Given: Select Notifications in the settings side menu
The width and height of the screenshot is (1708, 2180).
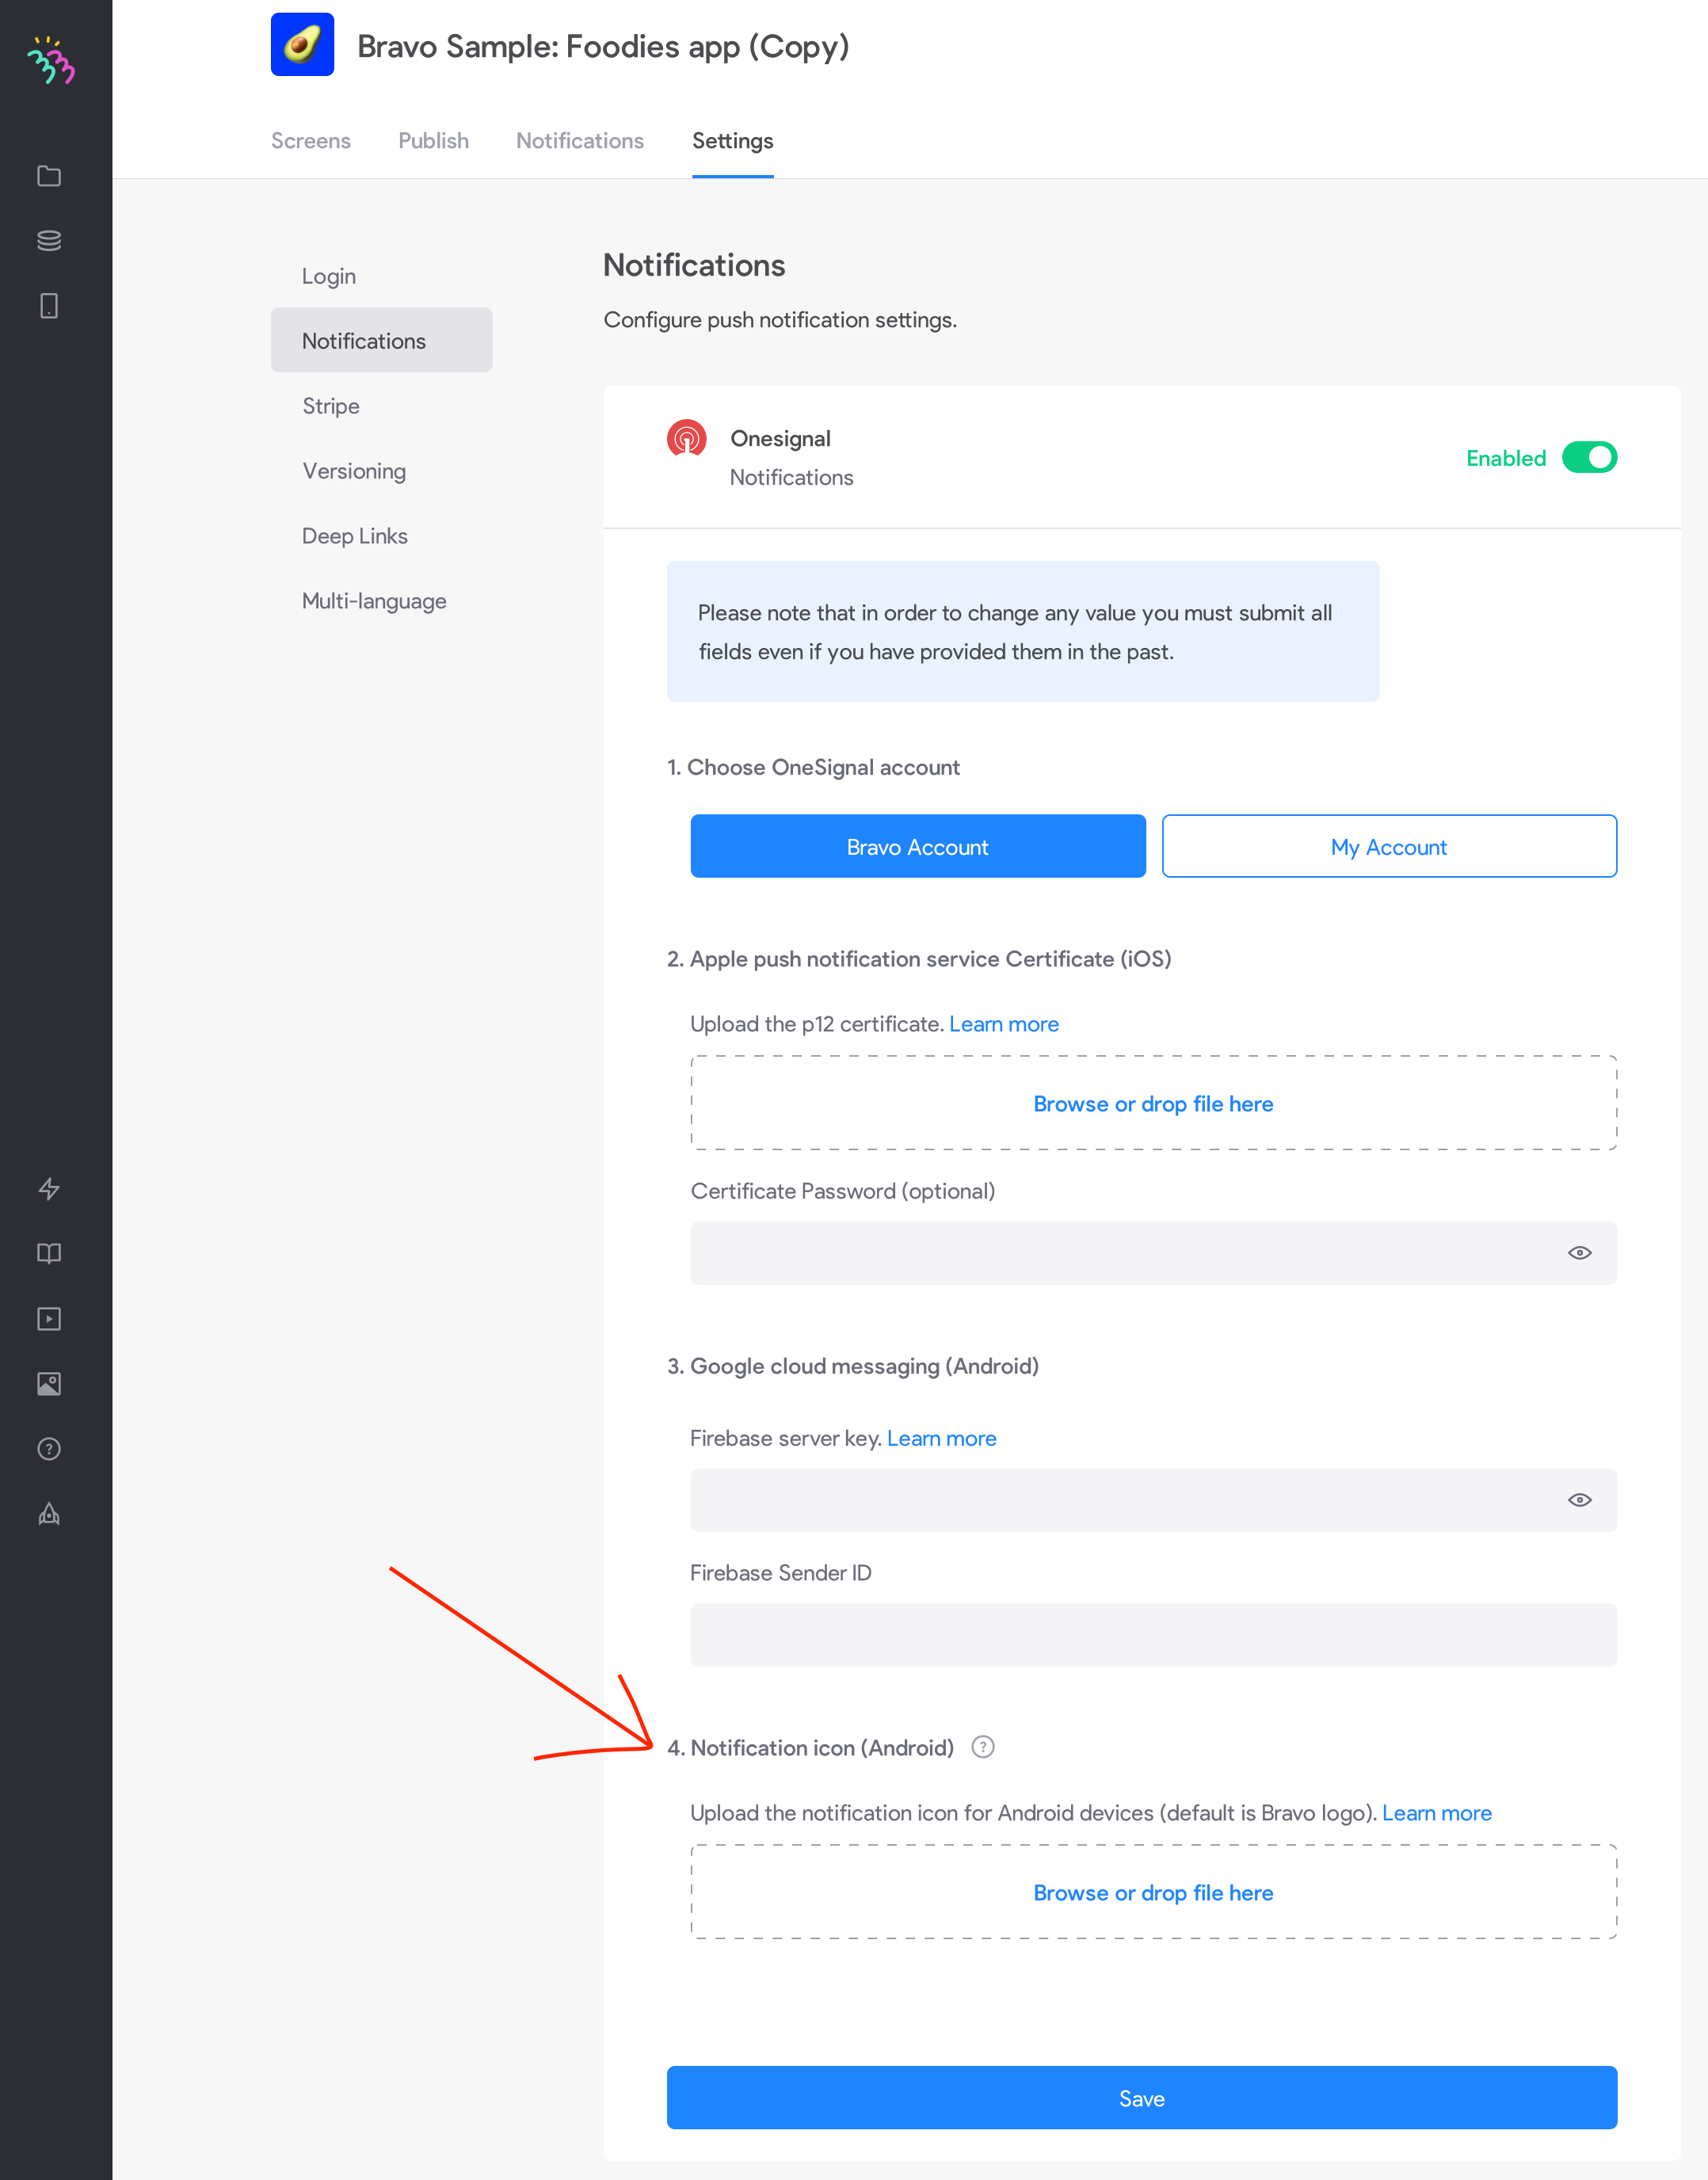Looking at the screenshot, I should point(381,341).
